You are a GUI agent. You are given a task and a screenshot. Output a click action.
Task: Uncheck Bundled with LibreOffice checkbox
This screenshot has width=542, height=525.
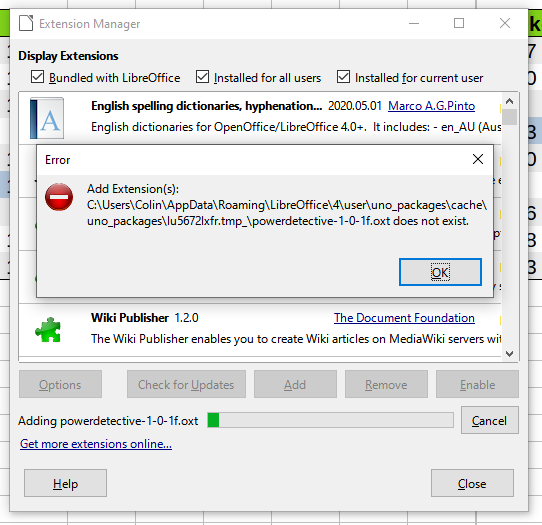tap(37, 77)
